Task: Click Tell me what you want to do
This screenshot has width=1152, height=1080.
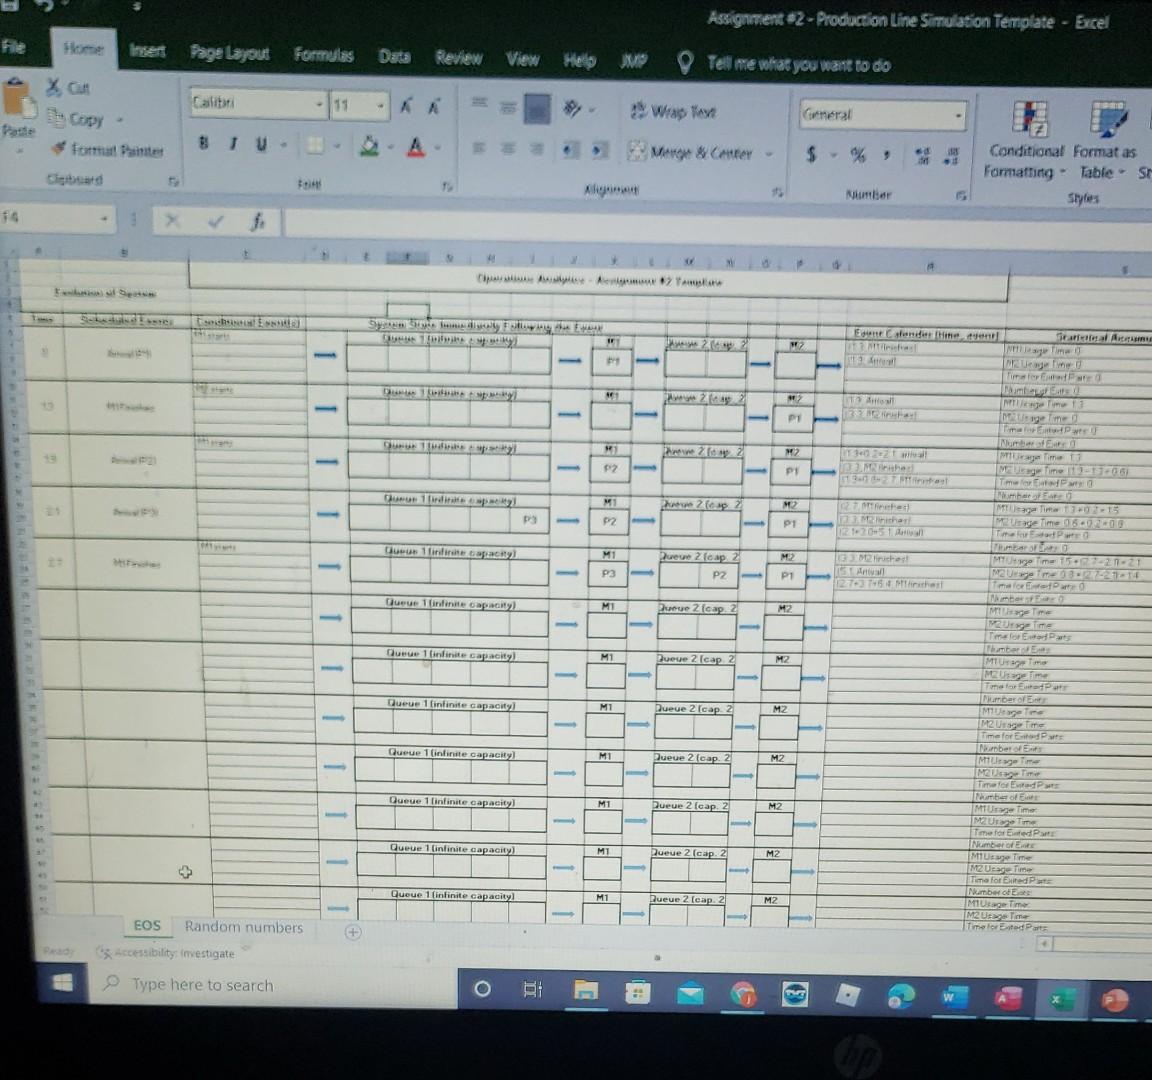Action: point(800,63)
